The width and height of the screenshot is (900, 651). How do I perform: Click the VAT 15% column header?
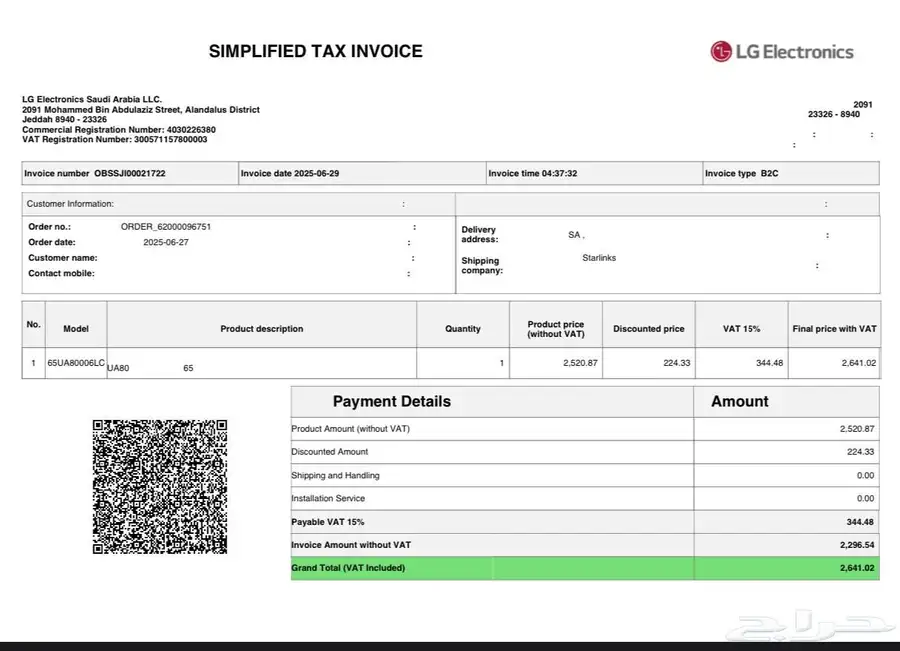point(742,329)
